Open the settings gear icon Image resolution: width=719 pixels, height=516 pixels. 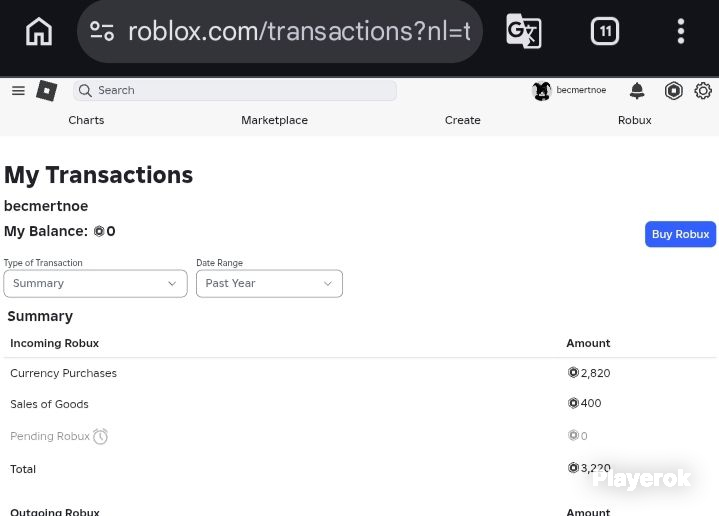703,90
